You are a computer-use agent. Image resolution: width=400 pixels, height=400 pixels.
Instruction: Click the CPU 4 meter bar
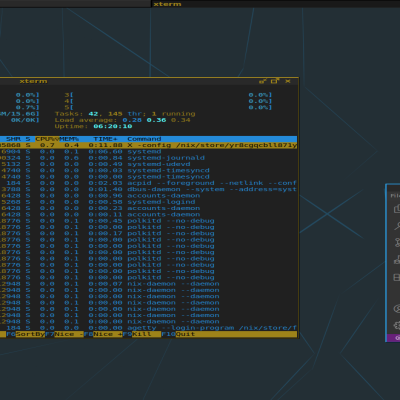click(x=168, y=101)
